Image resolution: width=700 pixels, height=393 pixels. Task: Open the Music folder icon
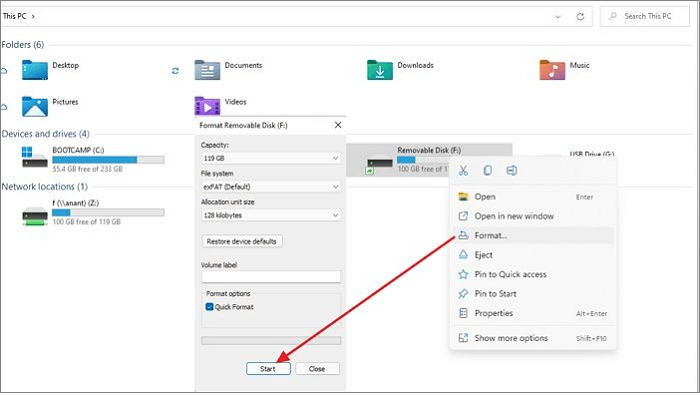tap(552, 70)
